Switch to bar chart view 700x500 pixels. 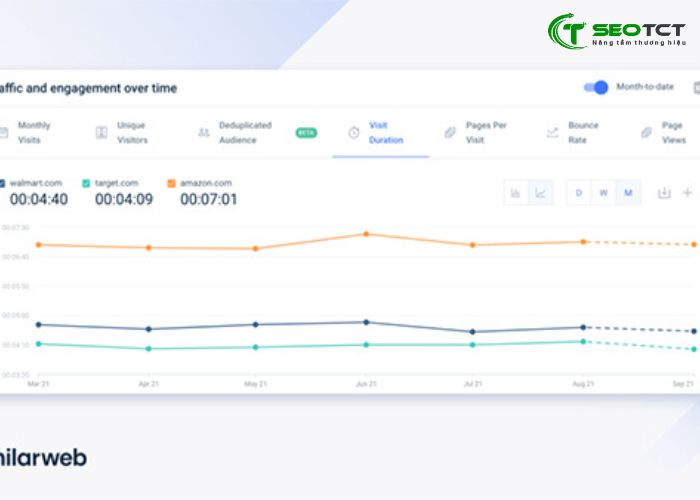click(516, 193)
